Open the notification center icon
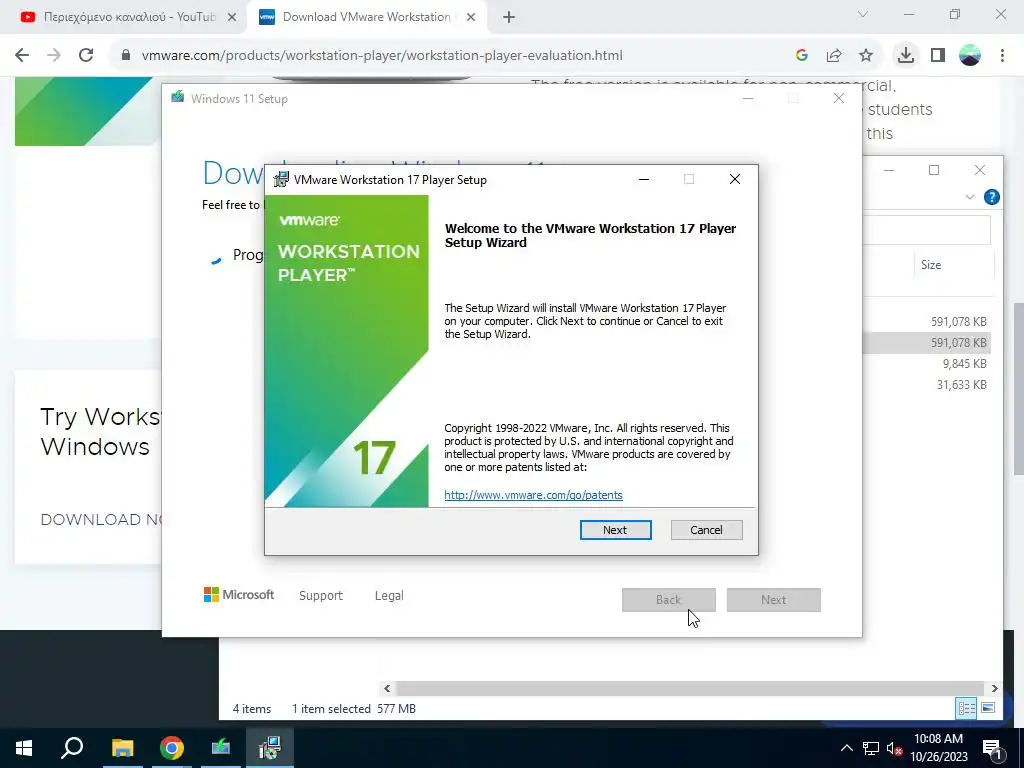 coord(993,748)
